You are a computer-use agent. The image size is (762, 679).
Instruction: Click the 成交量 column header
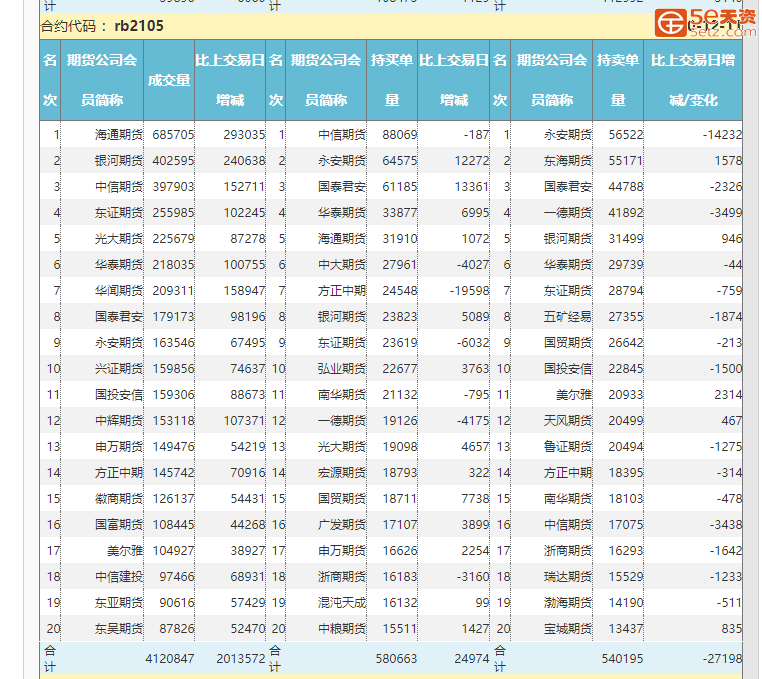pos(169,80)
